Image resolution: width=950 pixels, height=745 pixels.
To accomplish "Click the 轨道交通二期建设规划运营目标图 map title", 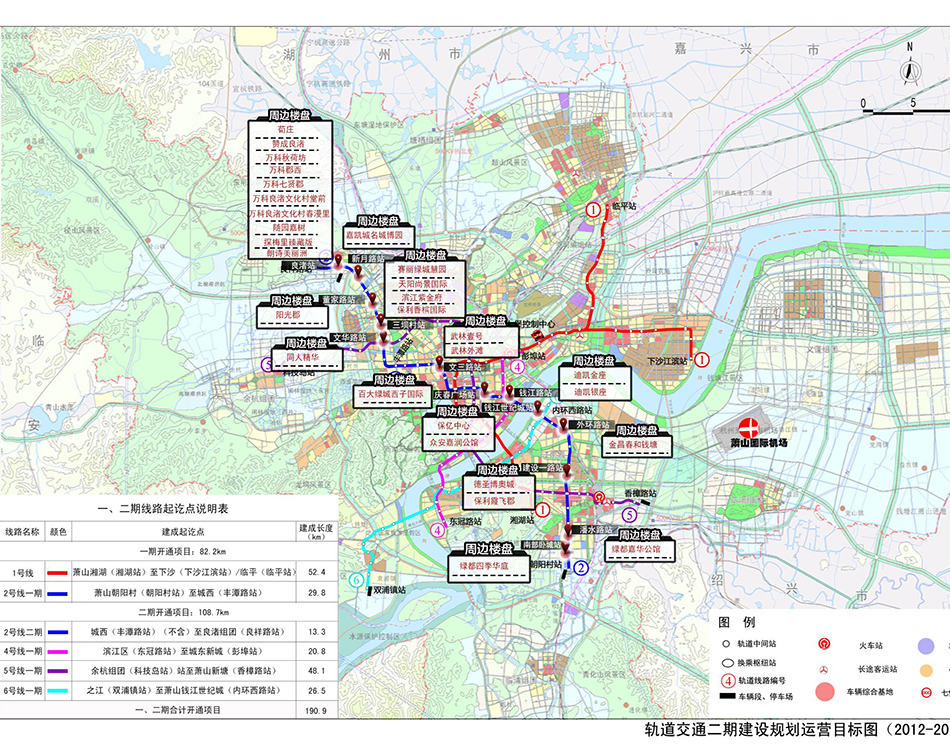I will [762, 729].
